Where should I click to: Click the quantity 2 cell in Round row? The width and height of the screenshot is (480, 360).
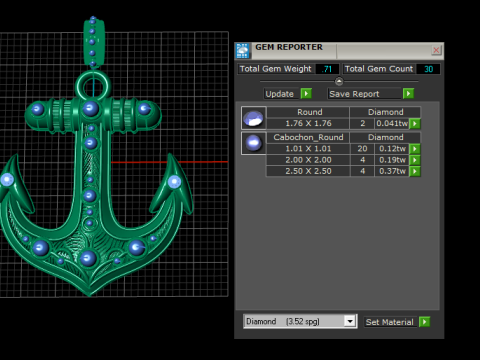[362, 123]
